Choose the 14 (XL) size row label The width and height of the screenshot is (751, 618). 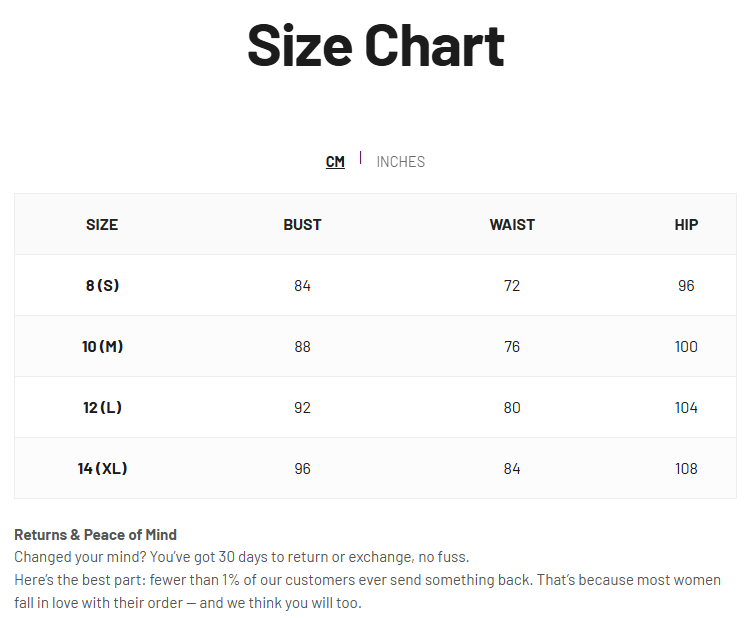tap(102, 469)
